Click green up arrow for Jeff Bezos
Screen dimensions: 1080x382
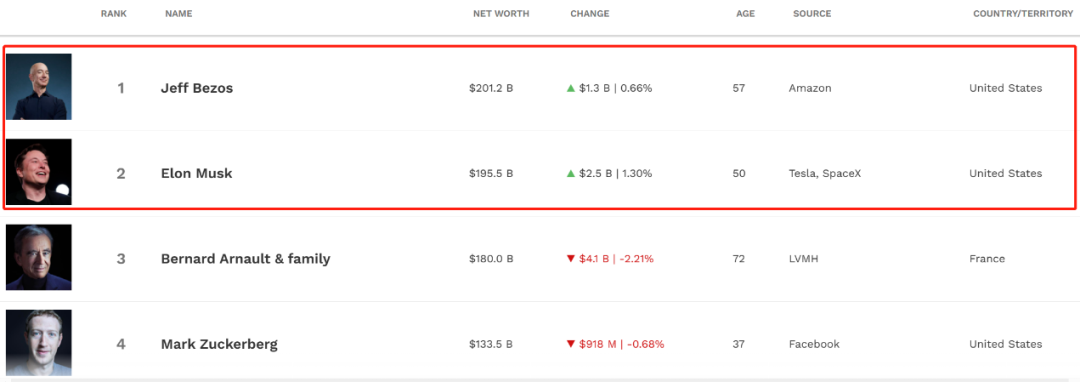(570, 88)
